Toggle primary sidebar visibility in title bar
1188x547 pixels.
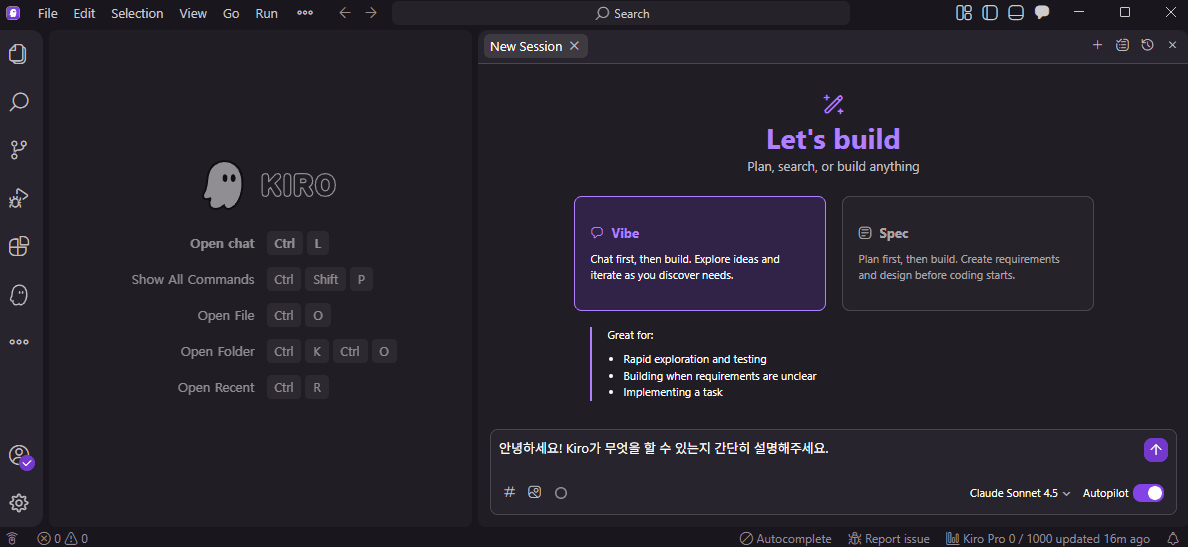990,13
